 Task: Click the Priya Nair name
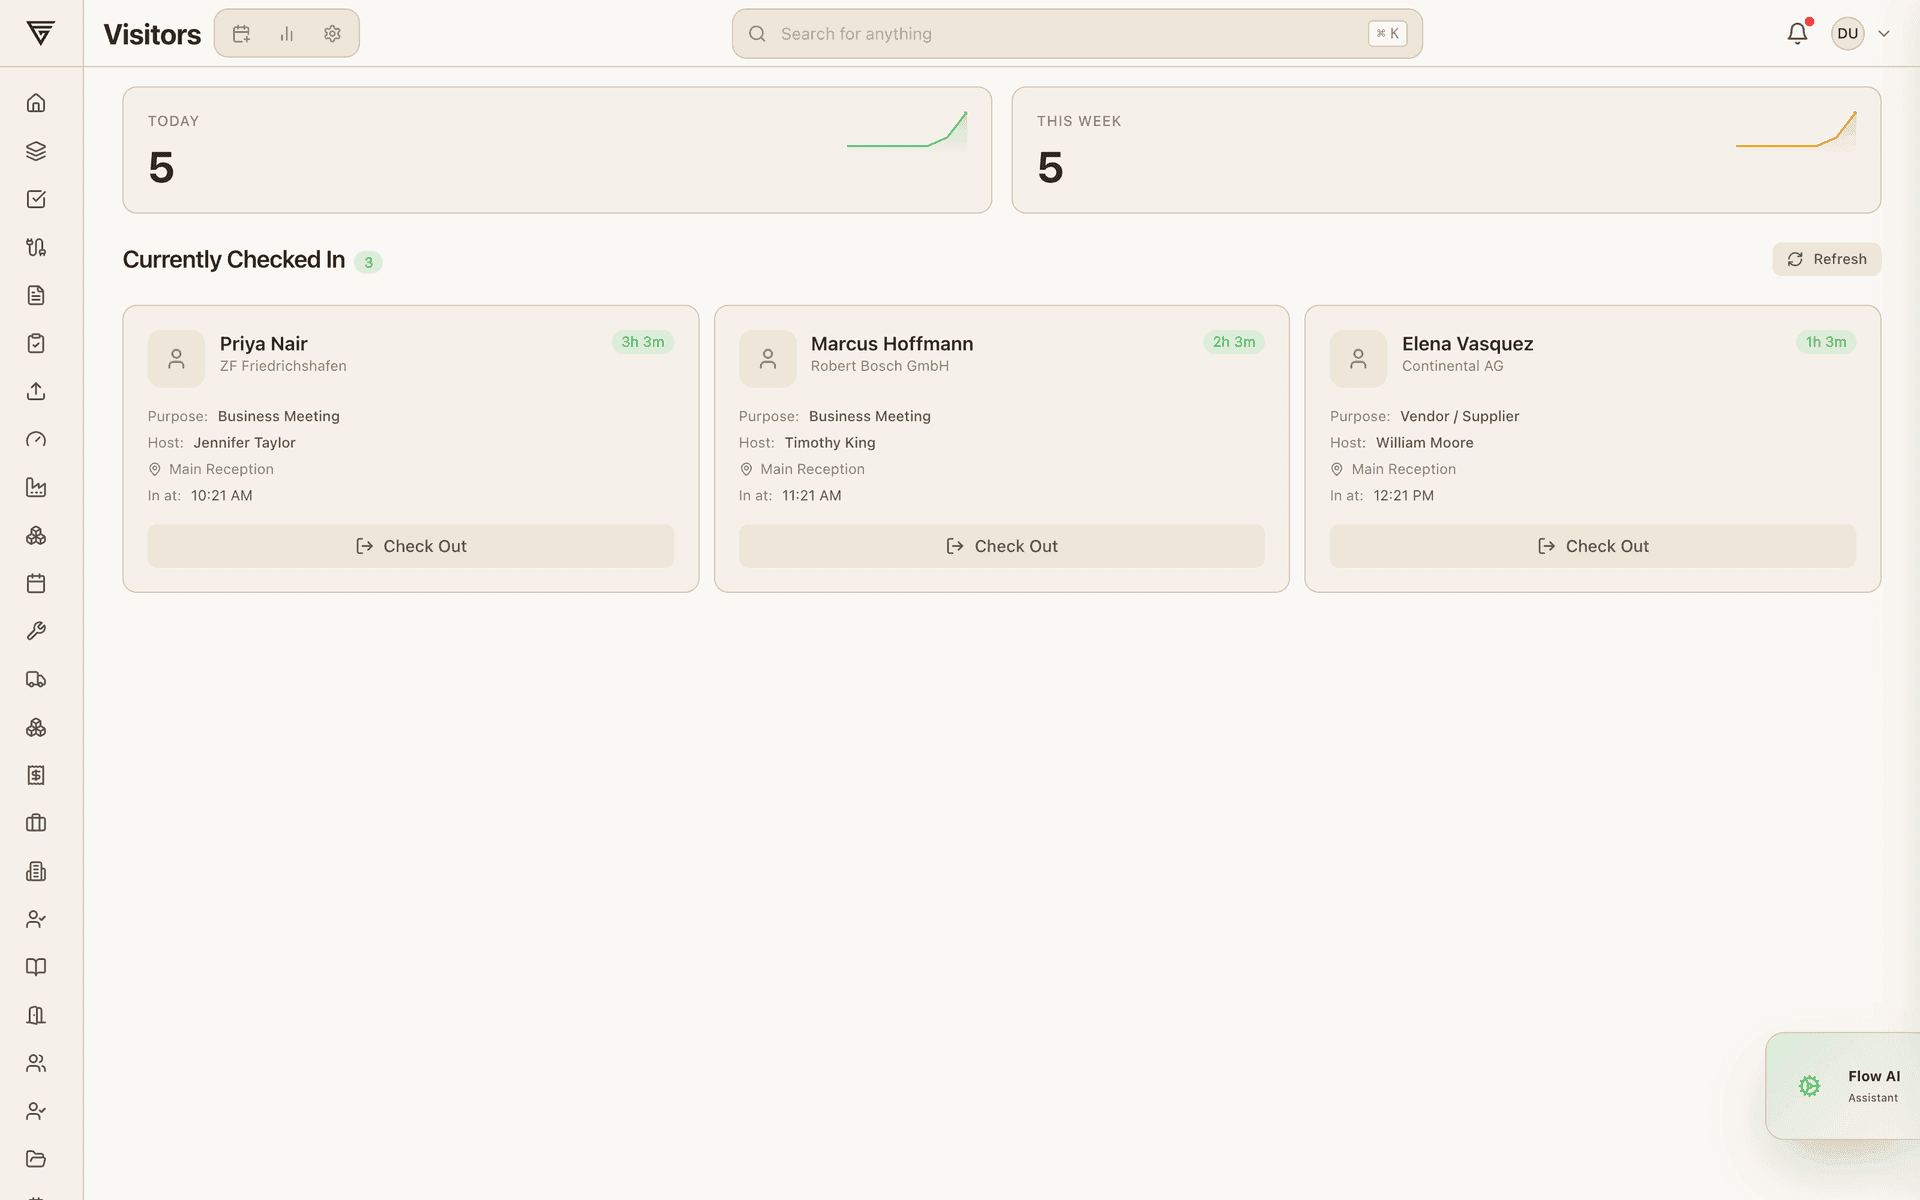click(x=264, y=343)
